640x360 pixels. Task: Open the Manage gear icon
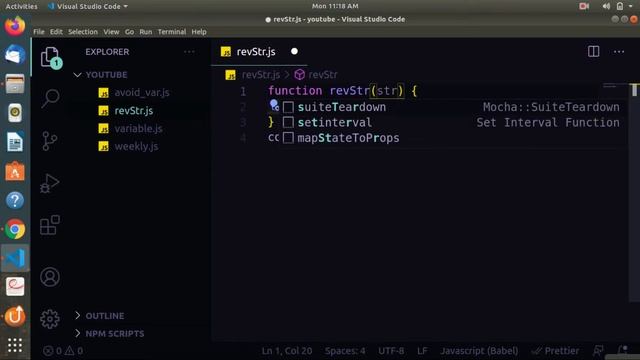pos(50,319)
